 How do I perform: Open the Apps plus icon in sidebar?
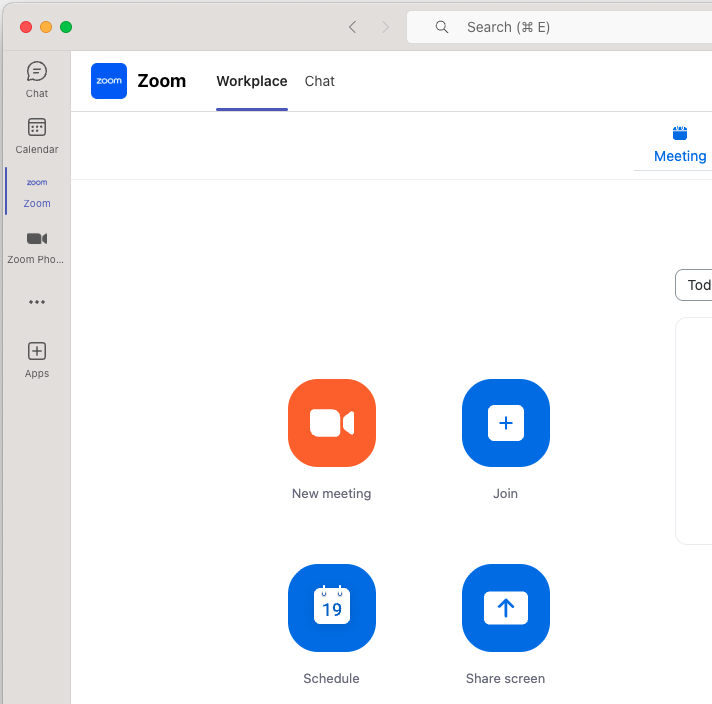37,360
